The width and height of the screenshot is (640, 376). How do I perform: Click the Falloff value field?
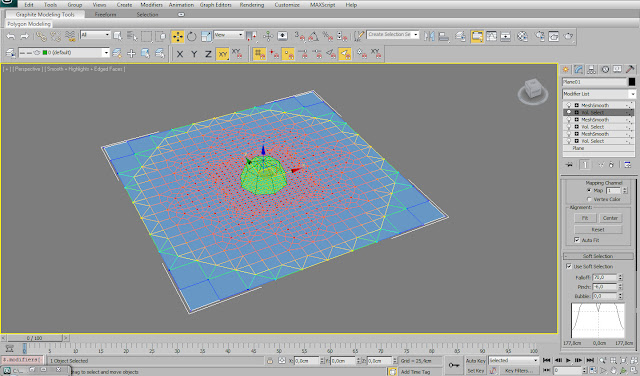click(605, 278)
